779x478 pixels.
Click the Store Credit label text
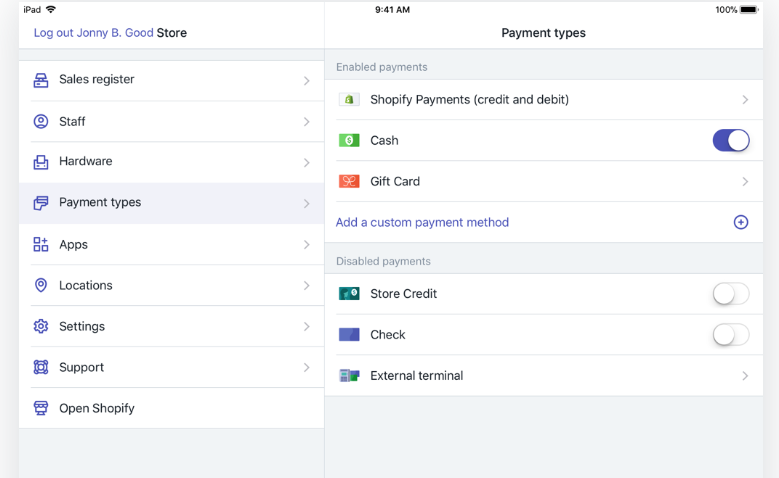403,294
